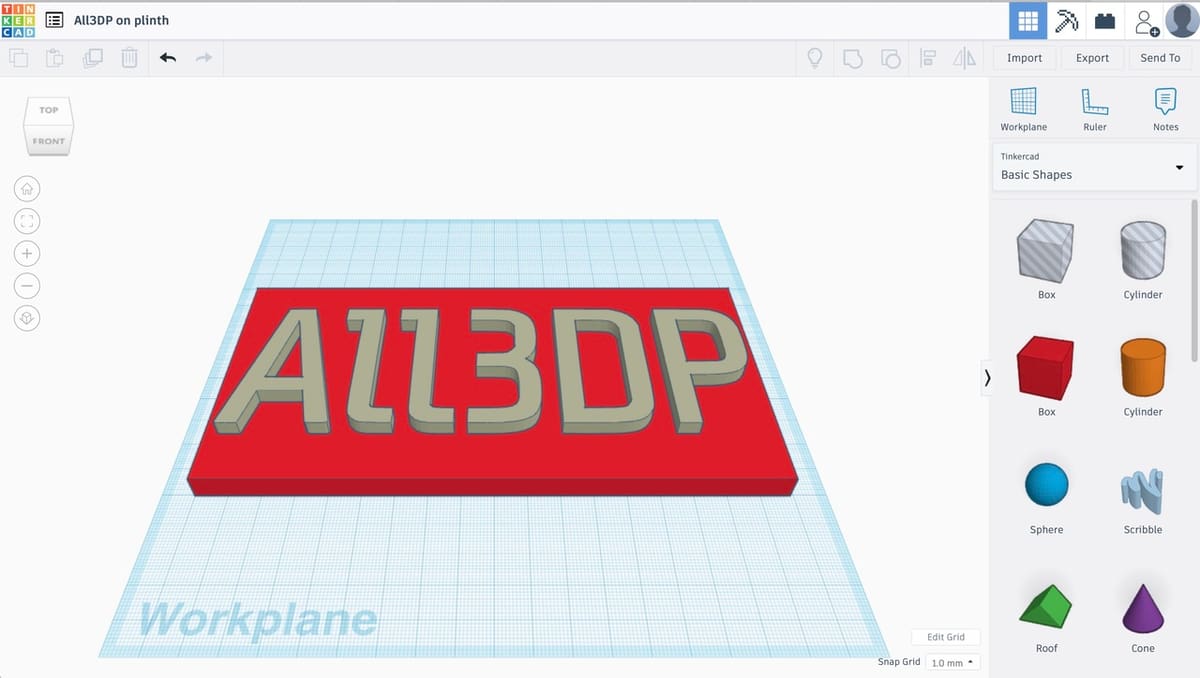
Task: Select the All3DP text object
Action: coord(480,370)
